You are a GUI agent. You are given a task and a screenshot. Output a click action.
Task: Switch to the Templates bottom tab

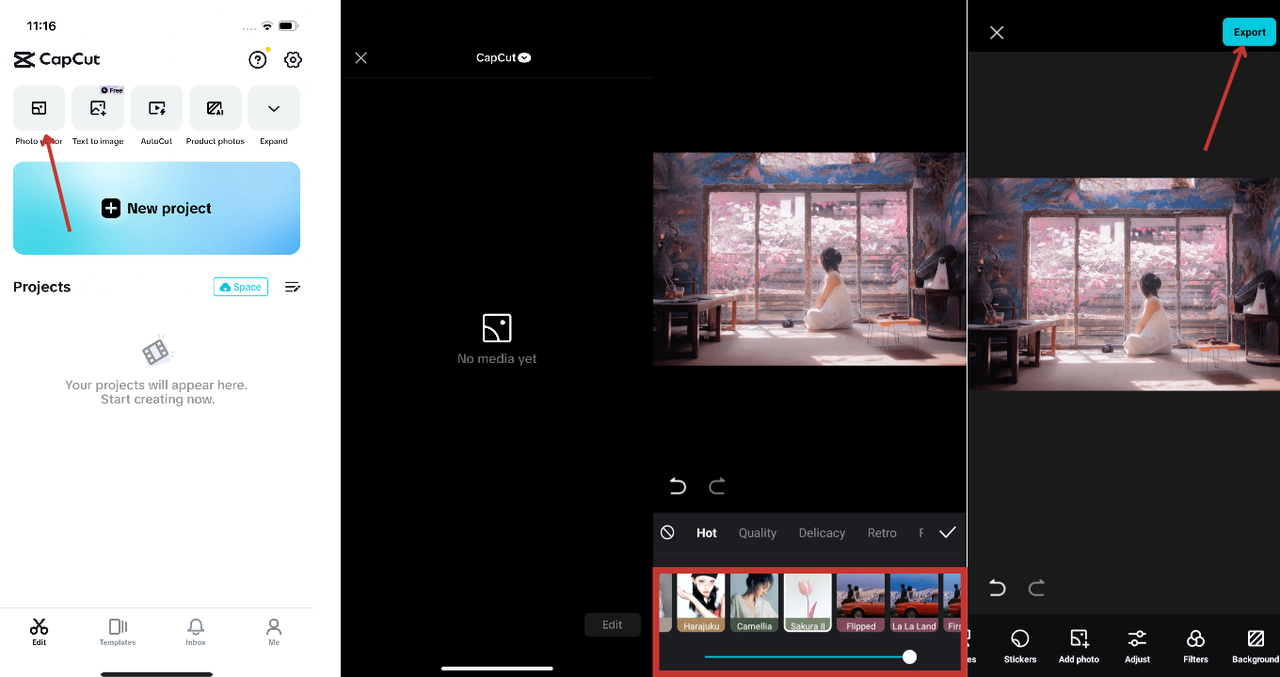click(x=117, y=632)
